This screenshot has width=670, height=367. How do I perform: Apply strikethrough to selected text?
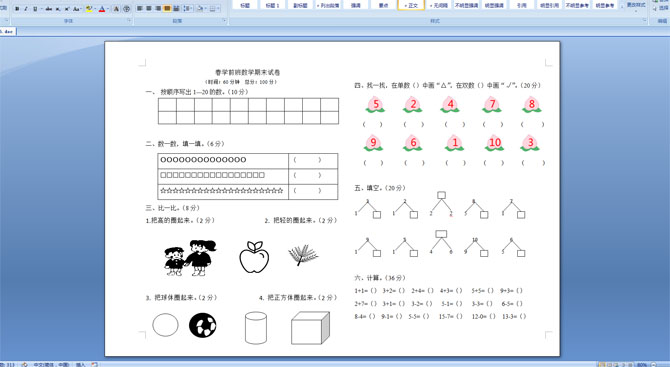(49, 9)
